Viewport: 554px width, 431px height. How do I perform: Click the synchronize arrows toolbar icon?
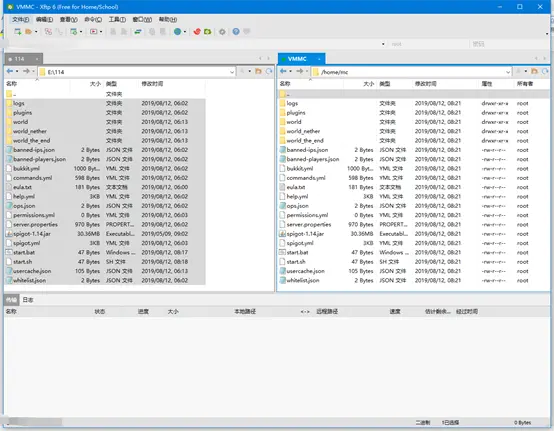click(x=138, y=32)
